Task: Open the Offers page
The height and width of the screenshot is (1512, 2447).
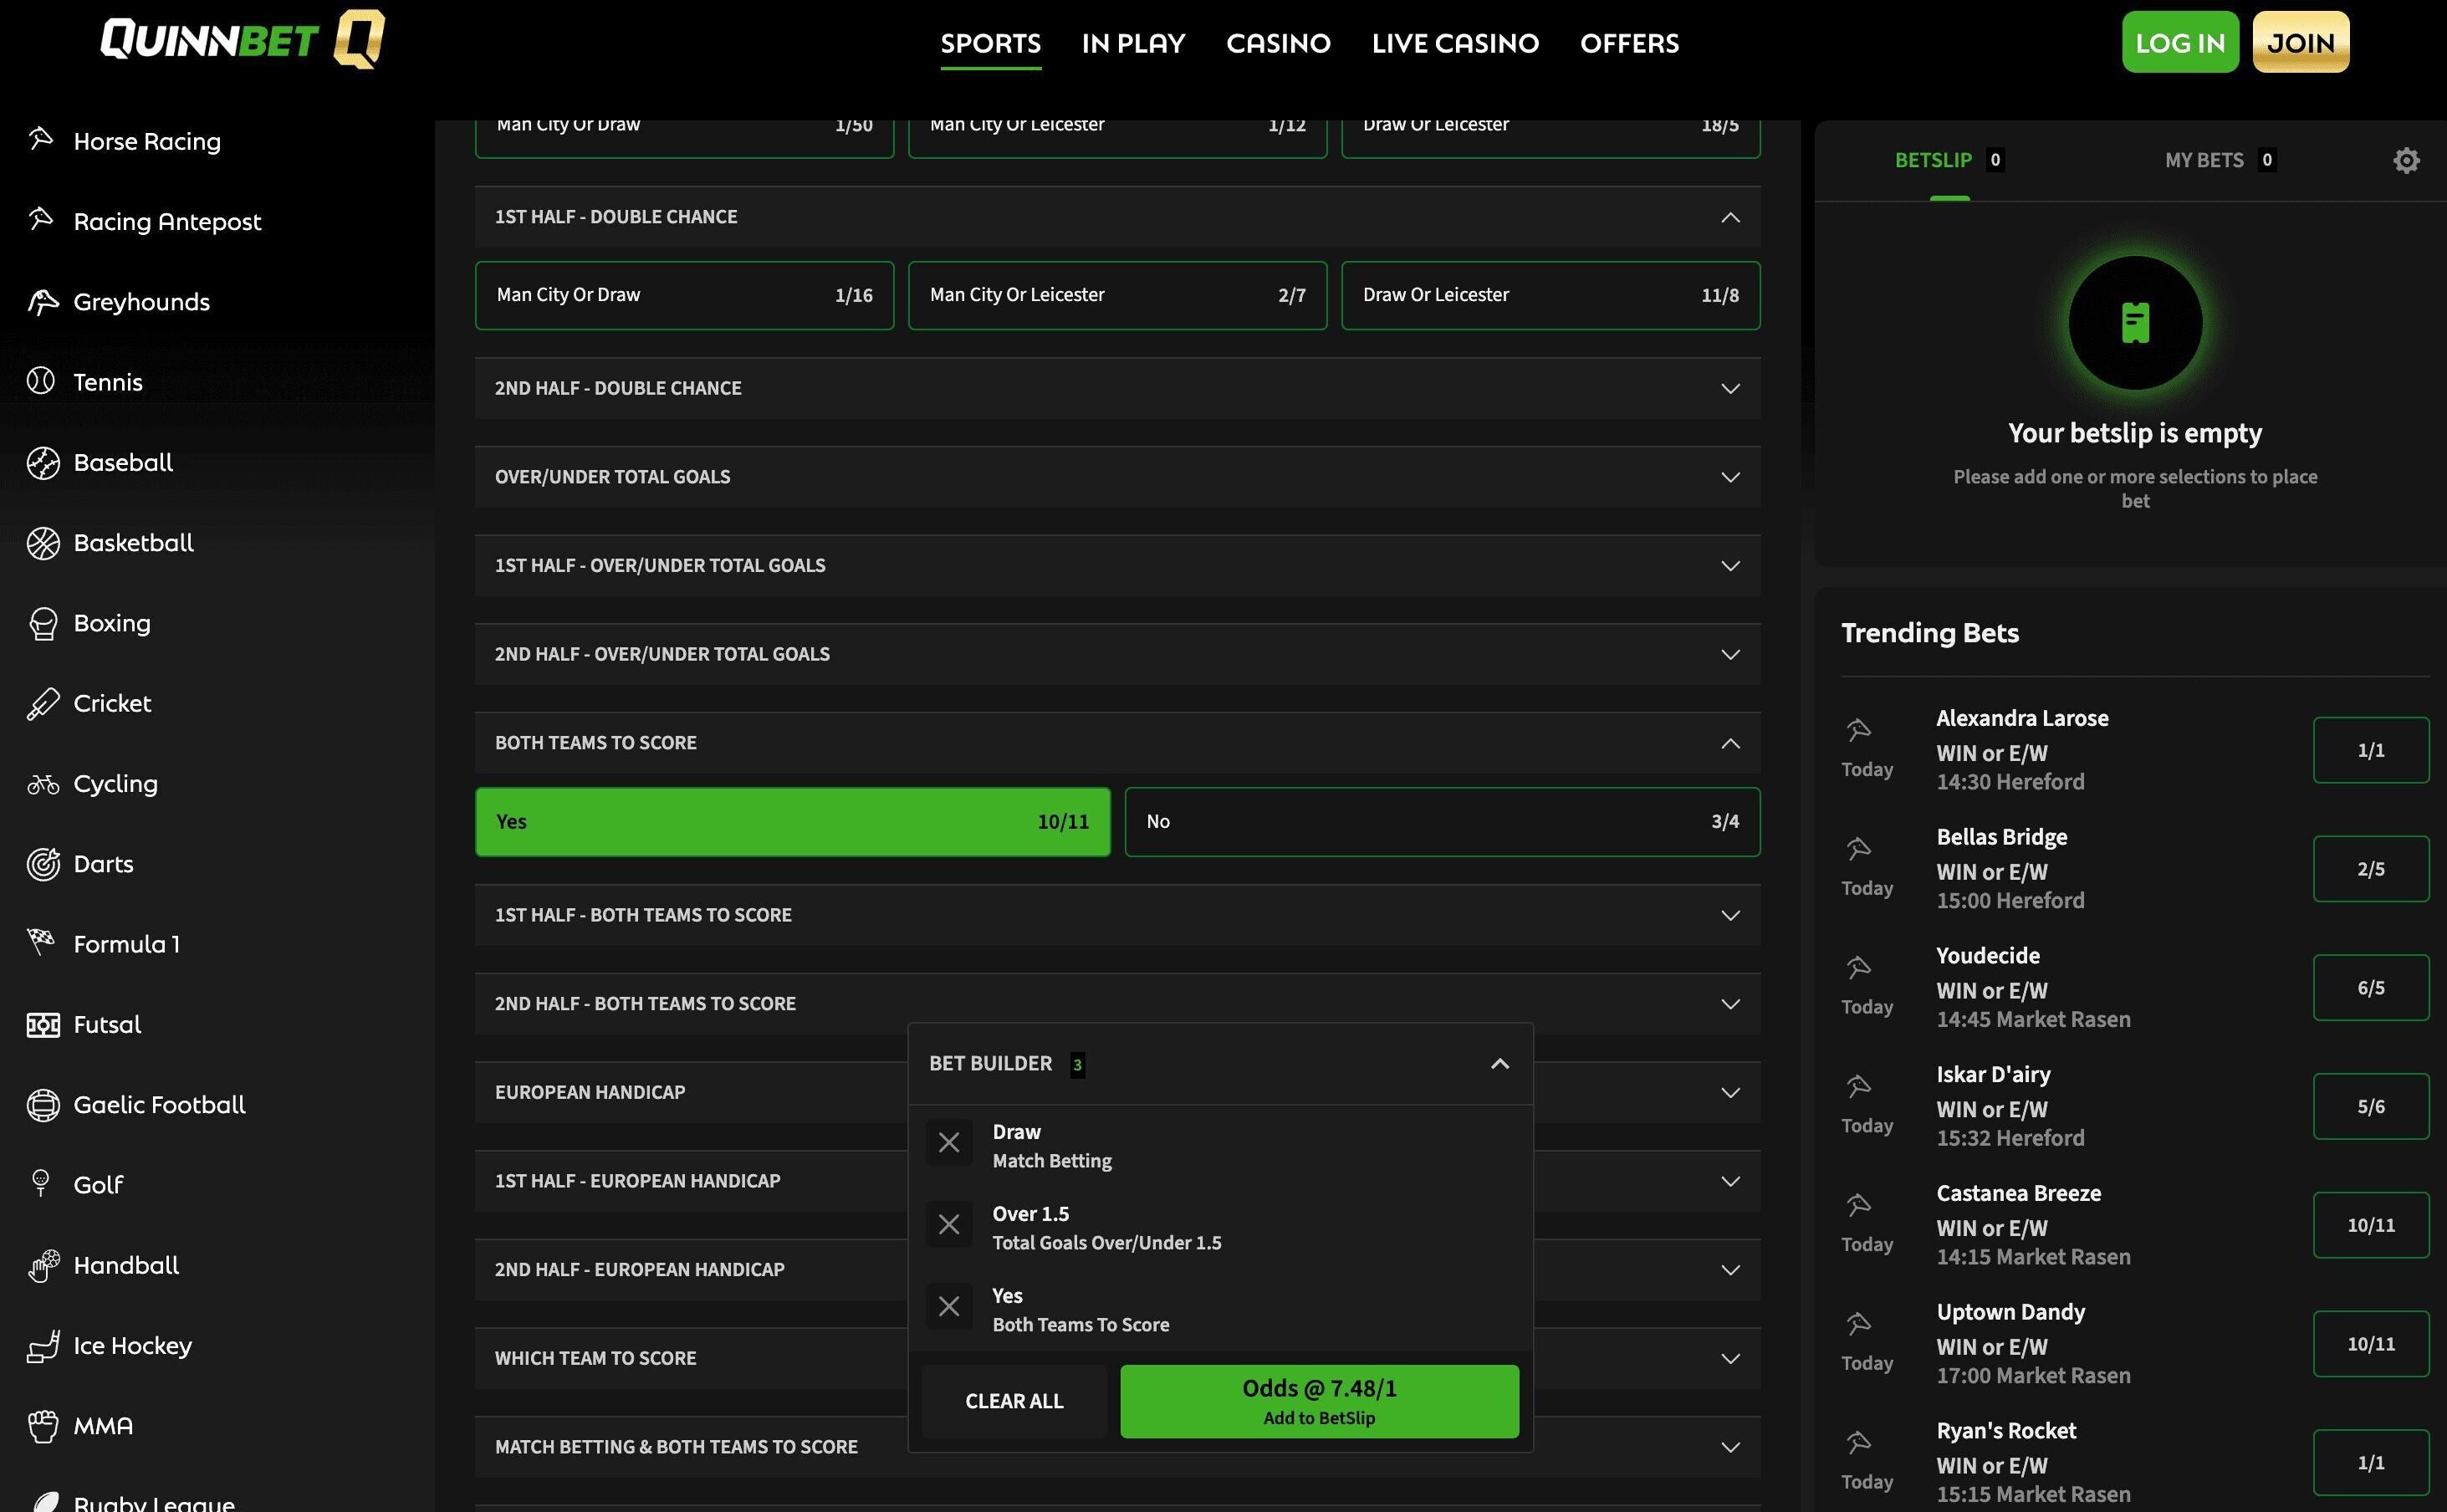Action: pyautogui.click(x=1629, y=43)
